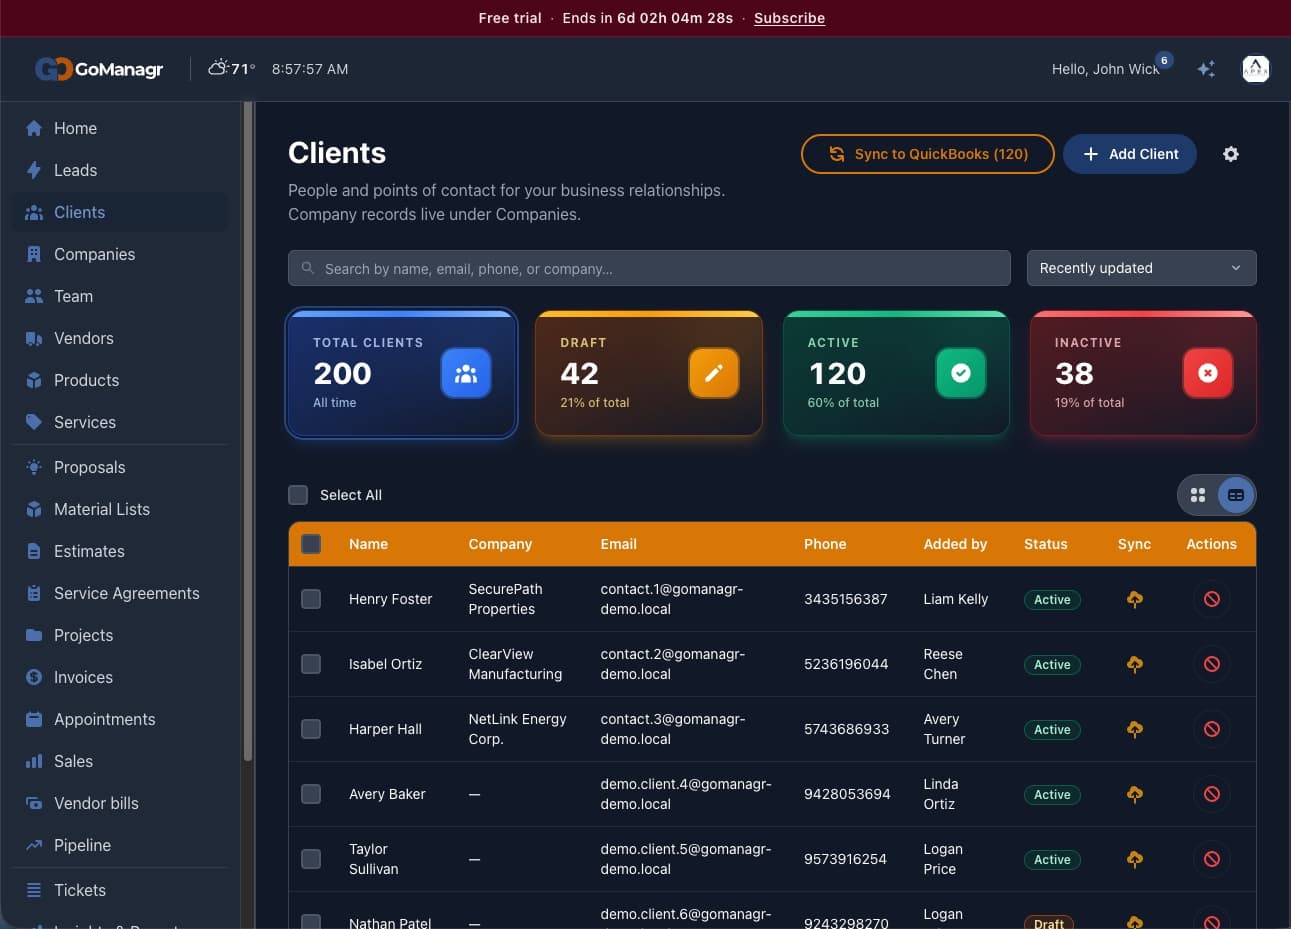Open Products in sidebar
Viewport: 1291px width, 929px height.
click(x=120, y=380)
